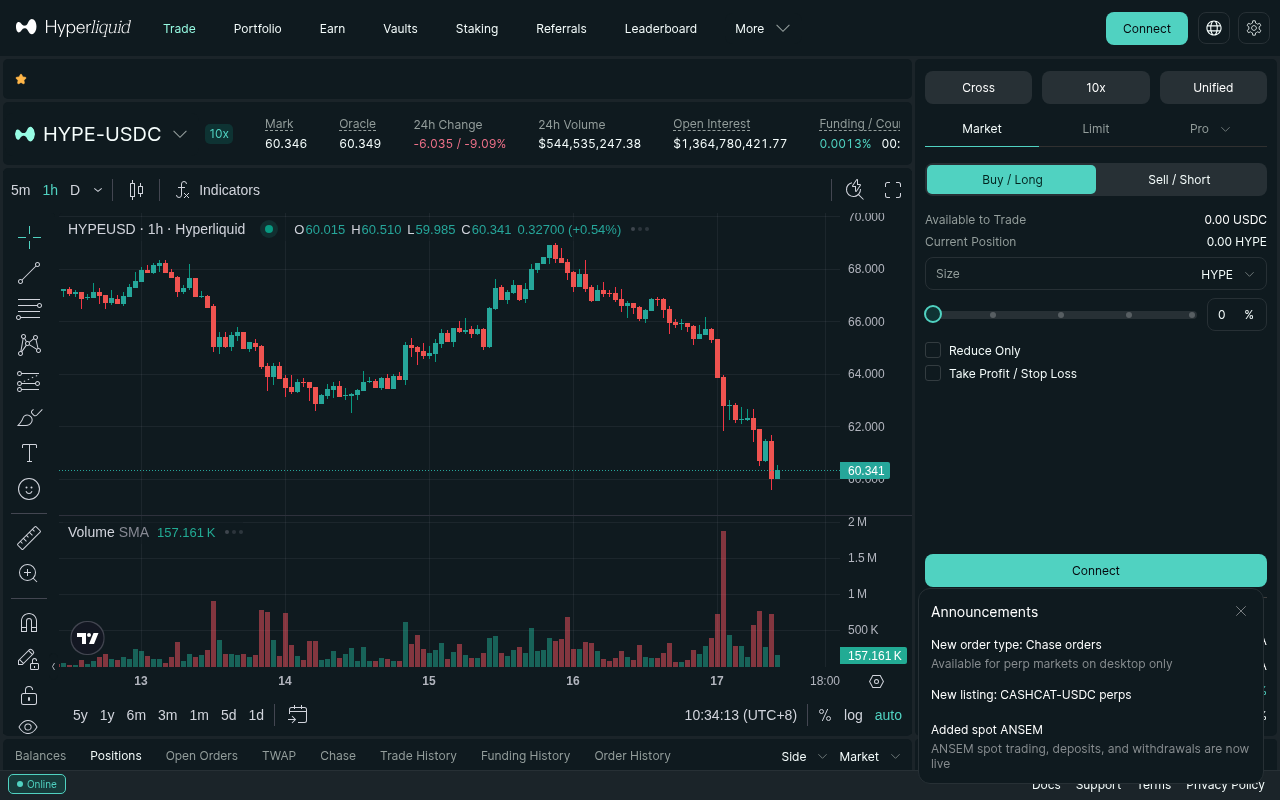Open the emoji icons tool
Viewport: 1280px width, 800px height.
29,489
